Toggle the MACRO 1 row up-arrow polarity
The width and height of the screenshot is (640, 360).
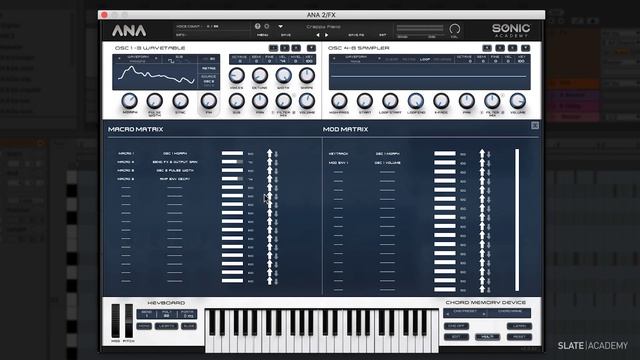(269, 153)
